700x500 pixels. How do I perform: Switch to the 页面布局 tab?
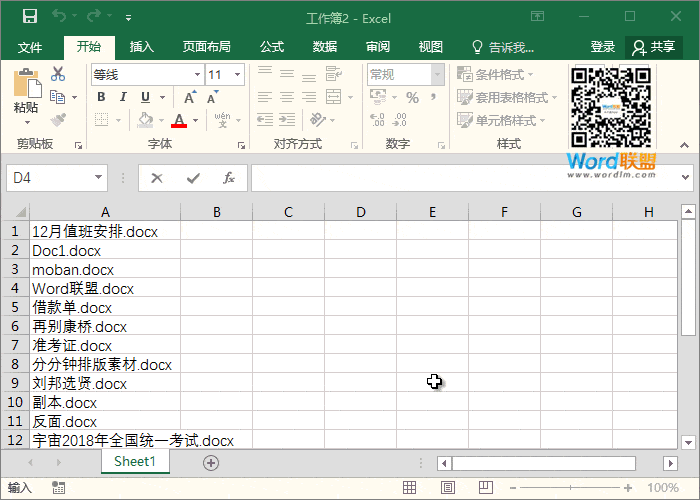[x=206, y=46]
